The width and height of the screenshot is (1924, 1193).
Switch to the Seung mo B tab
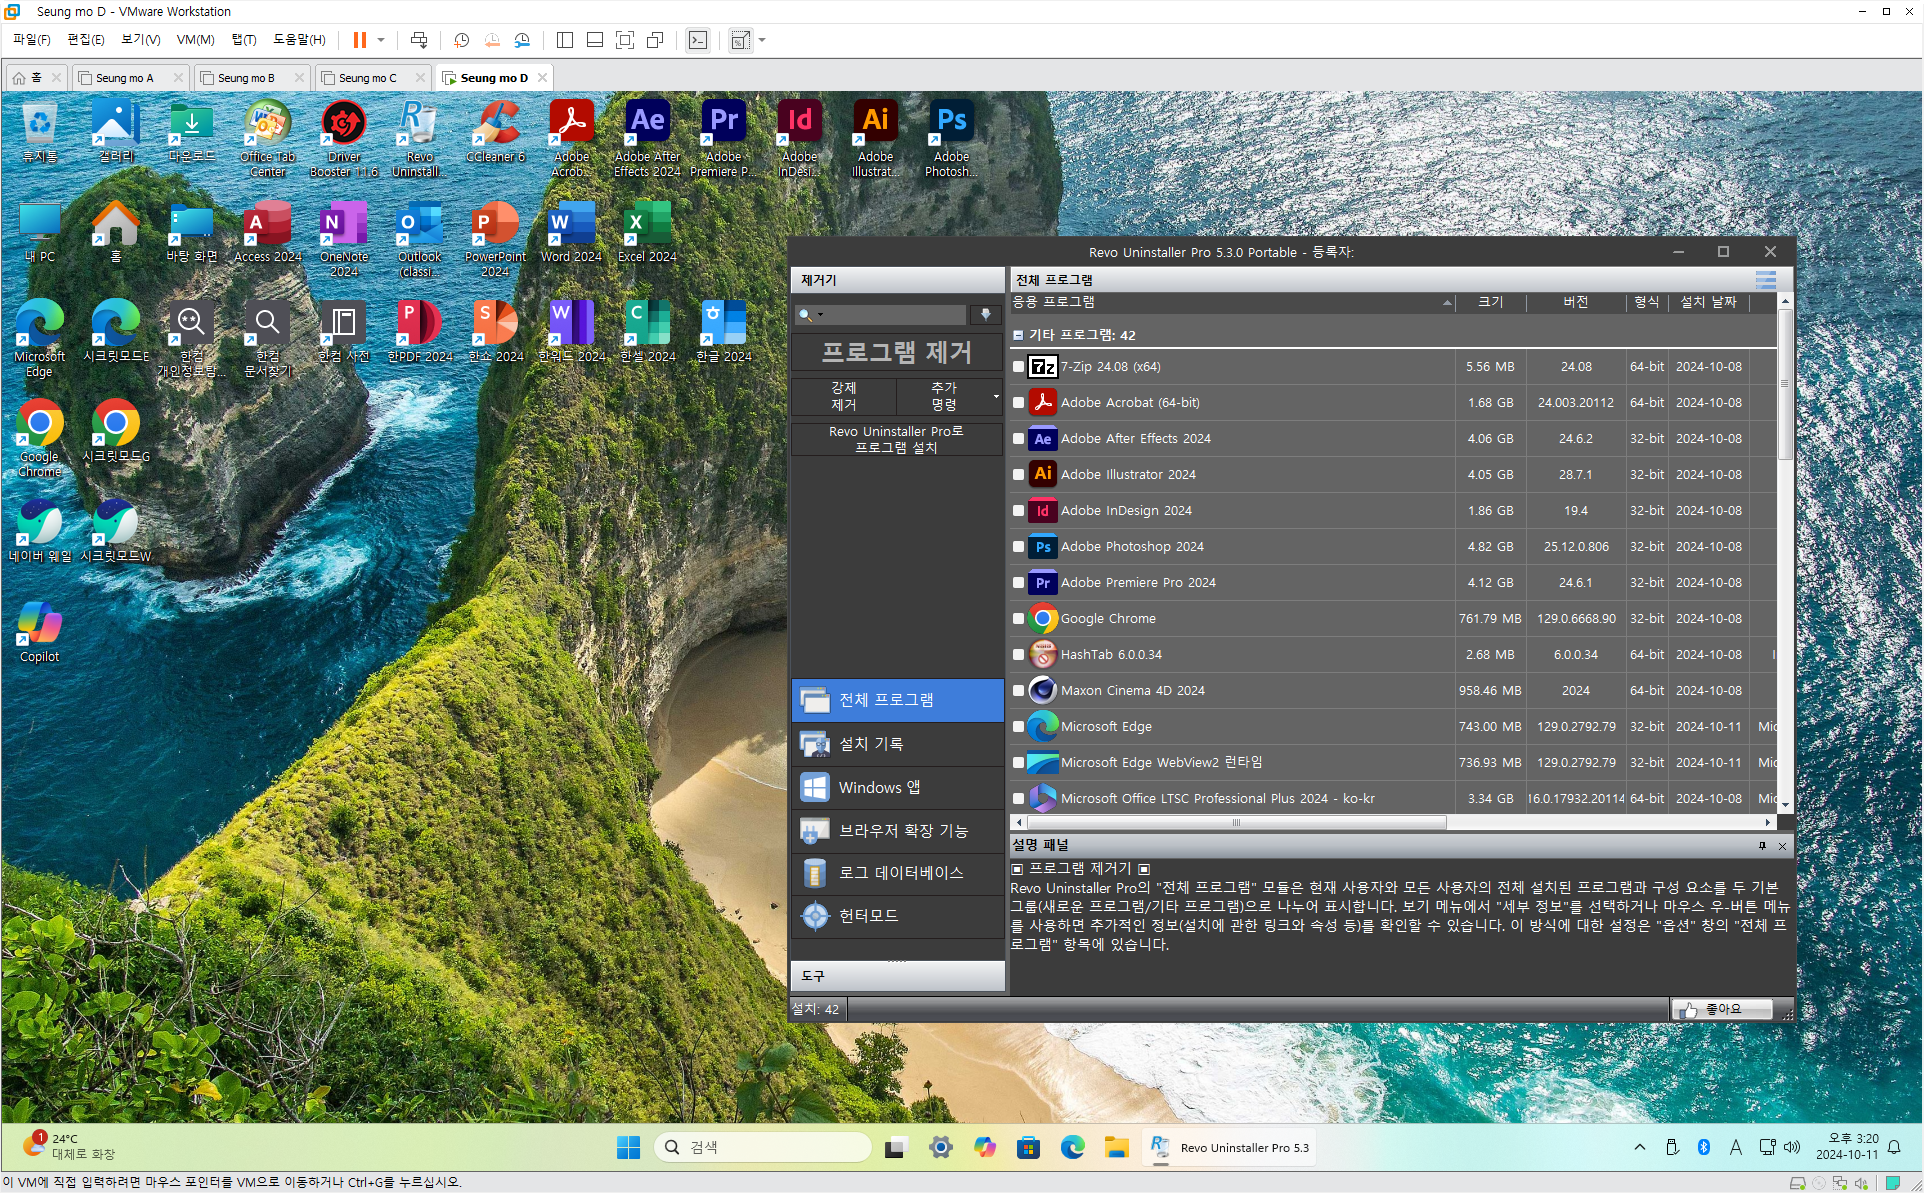tap(246, 78)
